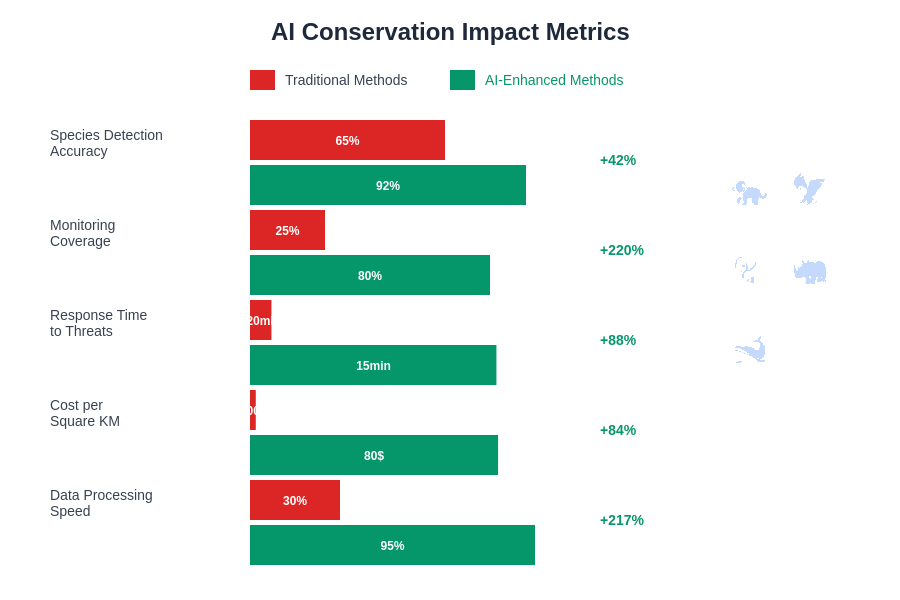Click the 92% Species Detection green bar
This screenshot has width=900, height=600.
(388, 185)
